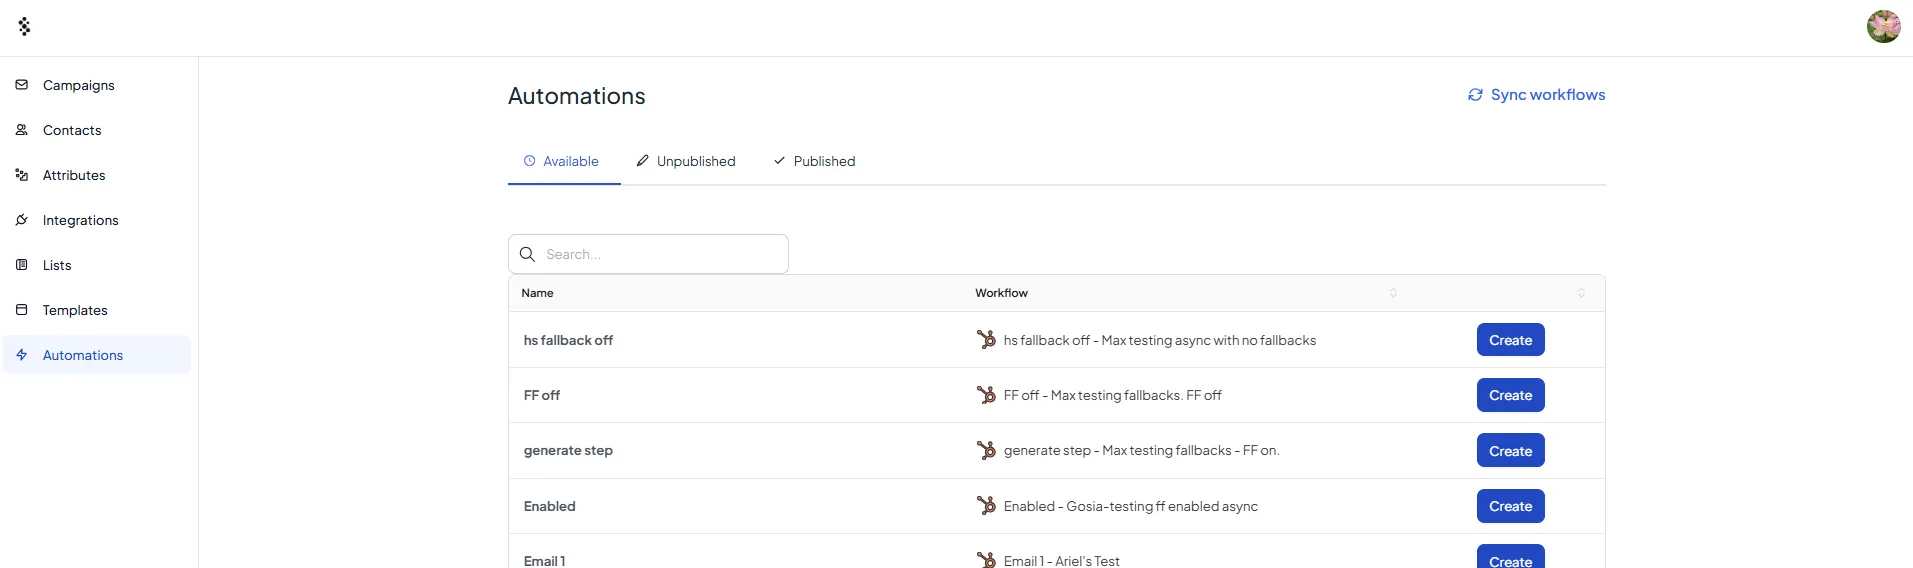Viewport: 1913px width, 568px height.
Task: Select the 'Email 1' name cell
Action: click(545, 561)
